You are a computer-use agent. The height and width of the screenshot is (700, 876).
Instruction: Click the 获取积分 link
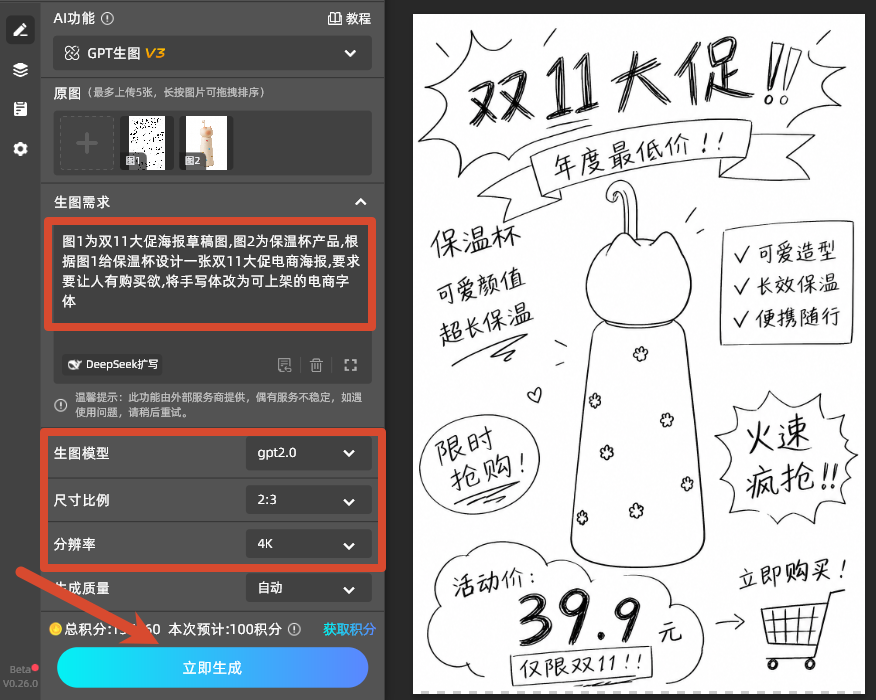tap(349, 630)
